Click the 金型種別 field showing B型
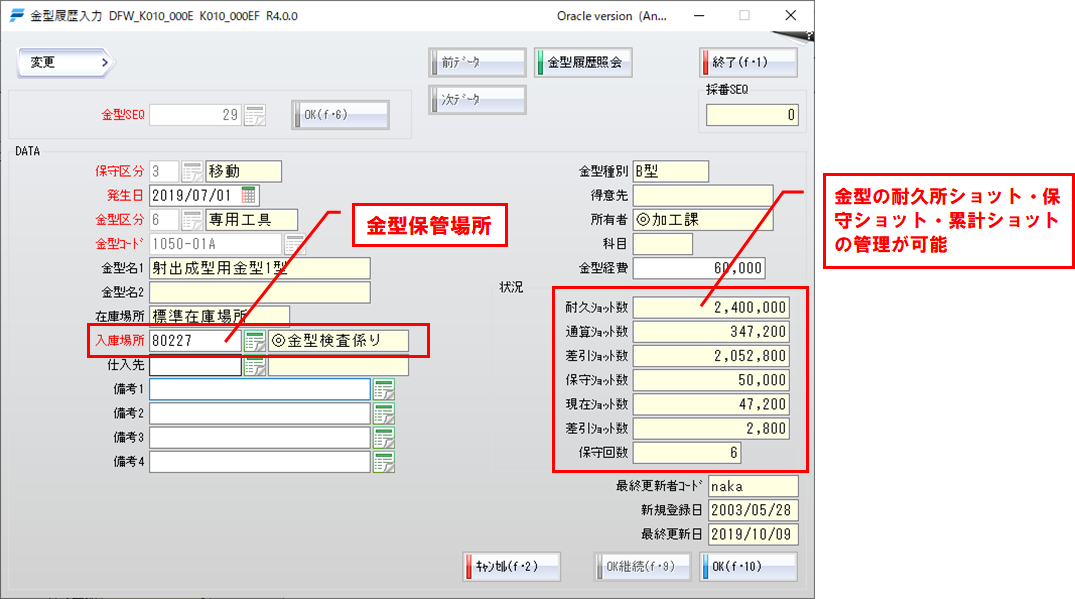Screen dimensions: 1075x599 (671, 171)
